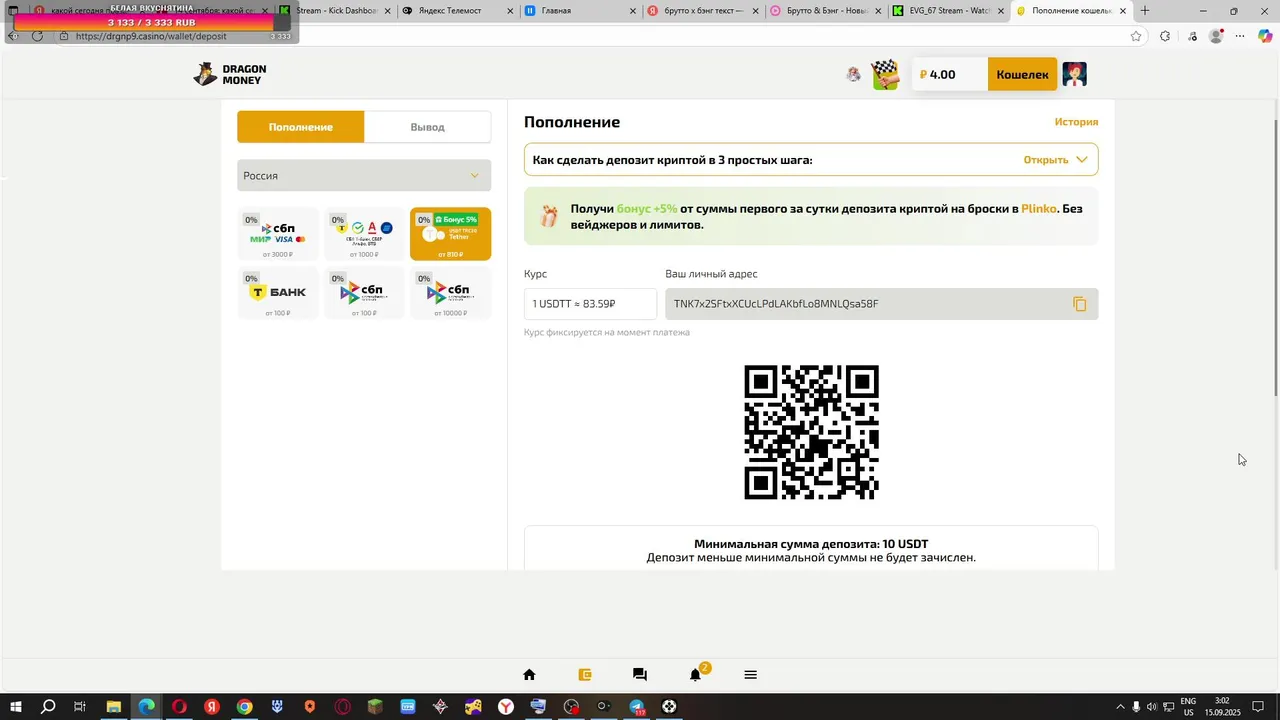The height and width of the screenshot is (720, 1280).
Task: Click the small round icon left of the flag
Action: [x=853, y=74]
